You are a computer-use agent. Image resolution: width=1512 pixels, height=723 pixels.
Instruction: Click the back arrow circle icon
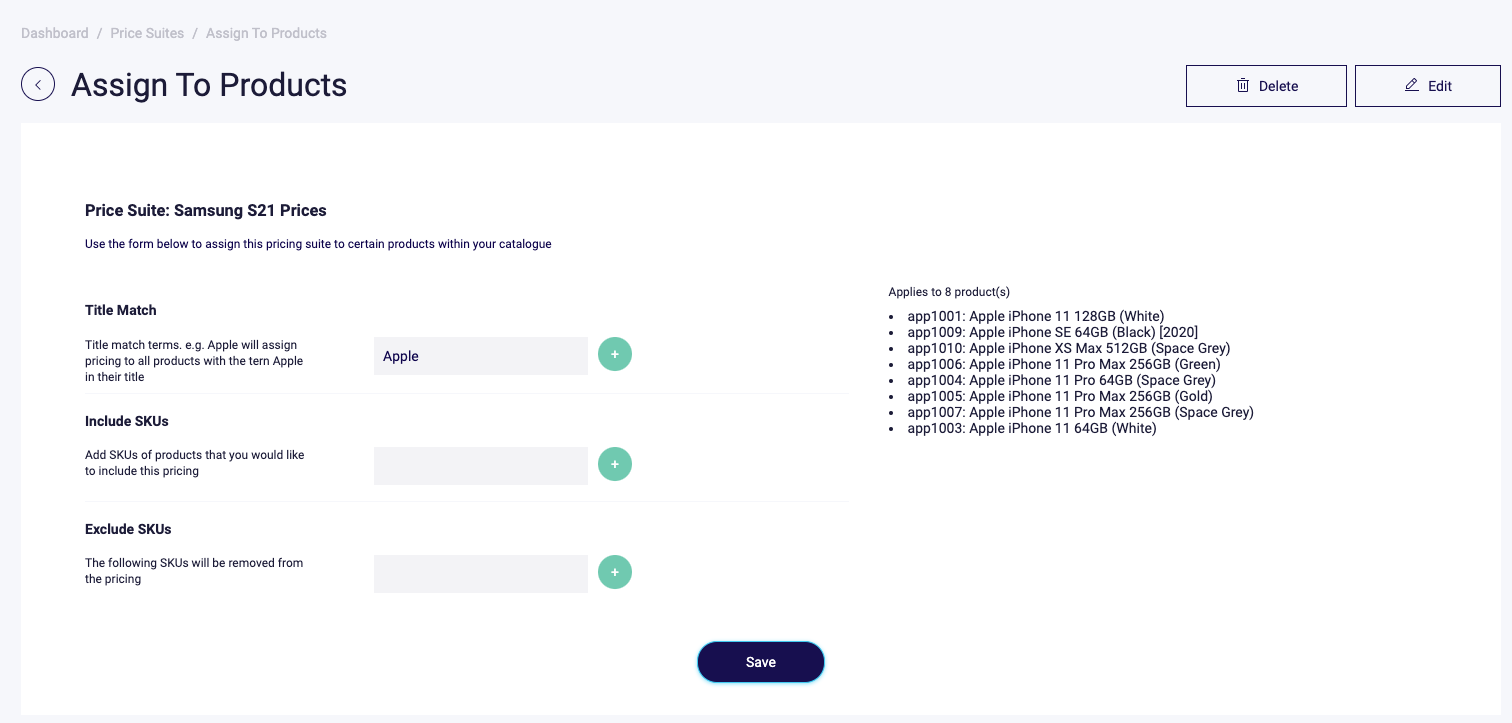pyautogui.click(x=38, y=85)
